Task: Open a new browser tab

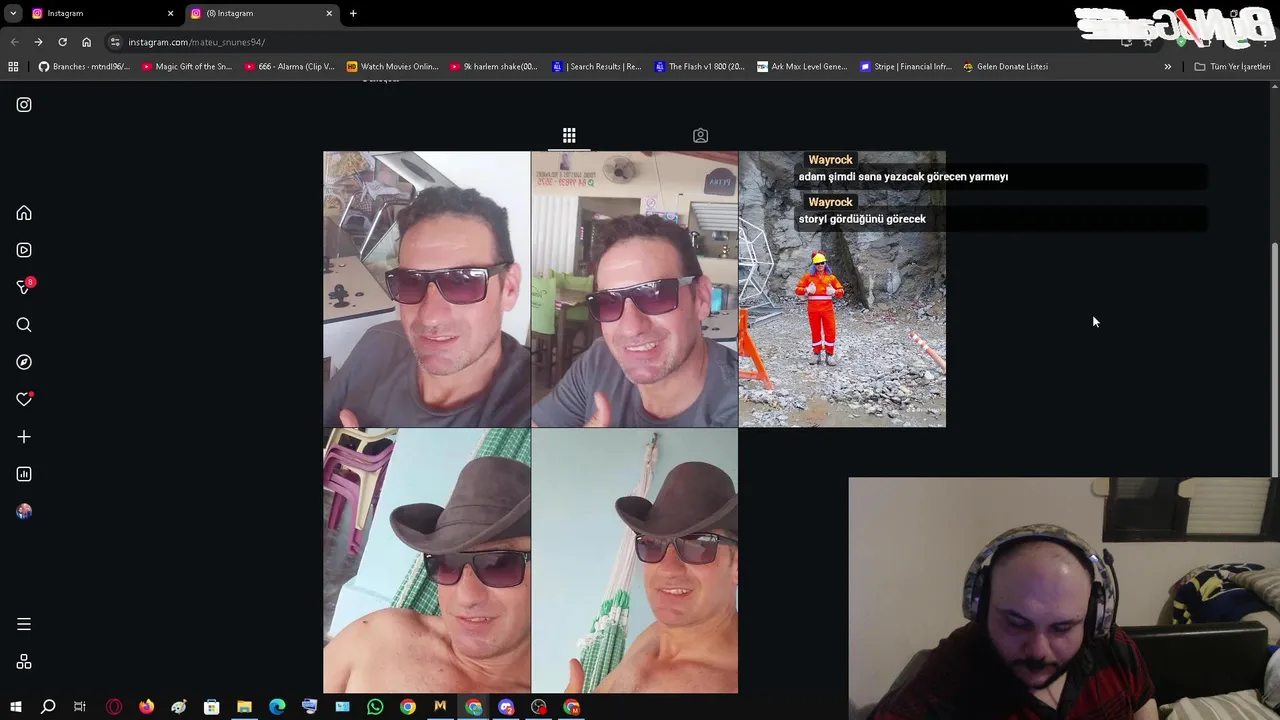Action: coord(353,13)
